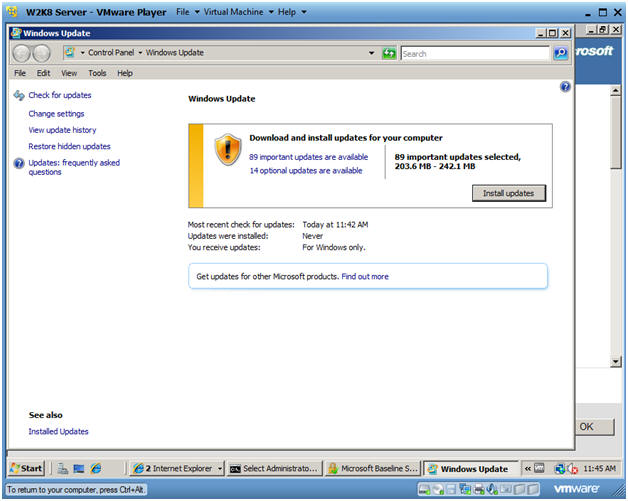Click the Windows Update title bar icon
Screen dimensions: 628x501
tap(16, 33)
